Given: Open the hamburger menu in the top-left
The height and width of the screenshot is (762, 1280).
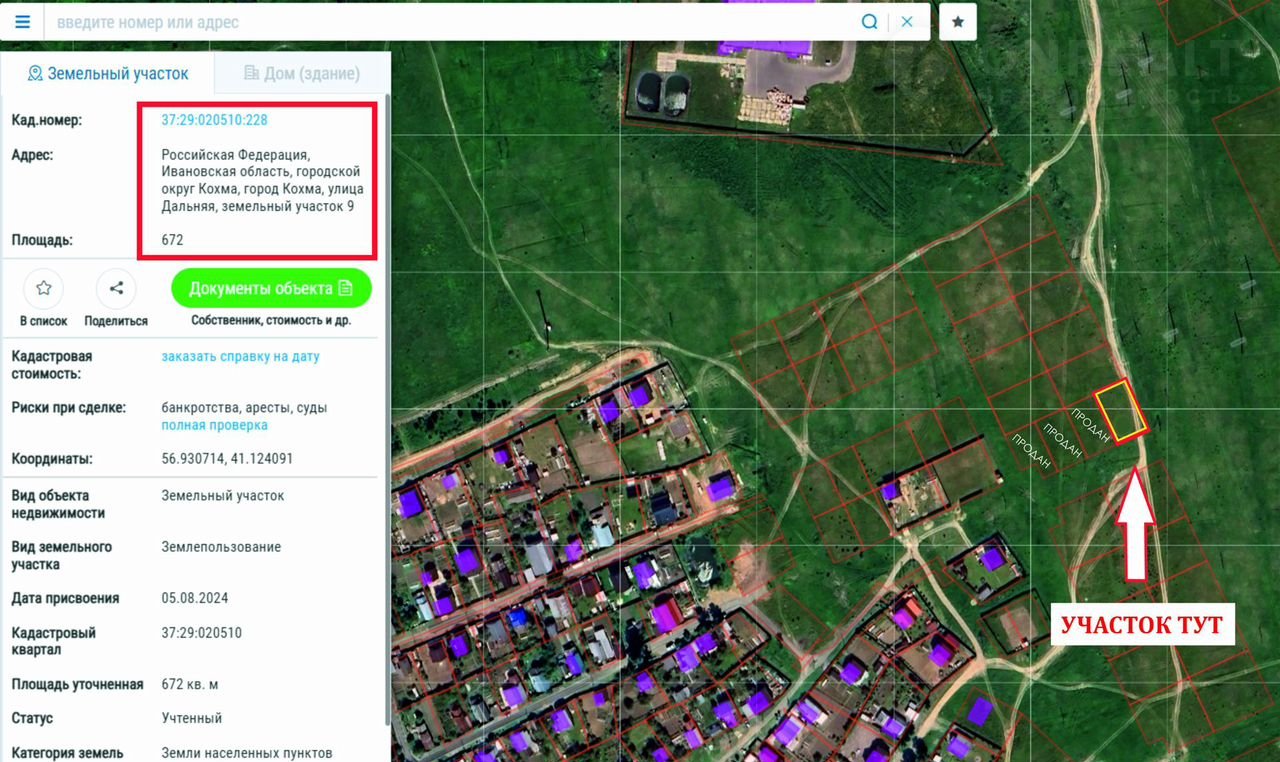Looking at the screenshot, I should pyautogui.click(x=22, y=22).
